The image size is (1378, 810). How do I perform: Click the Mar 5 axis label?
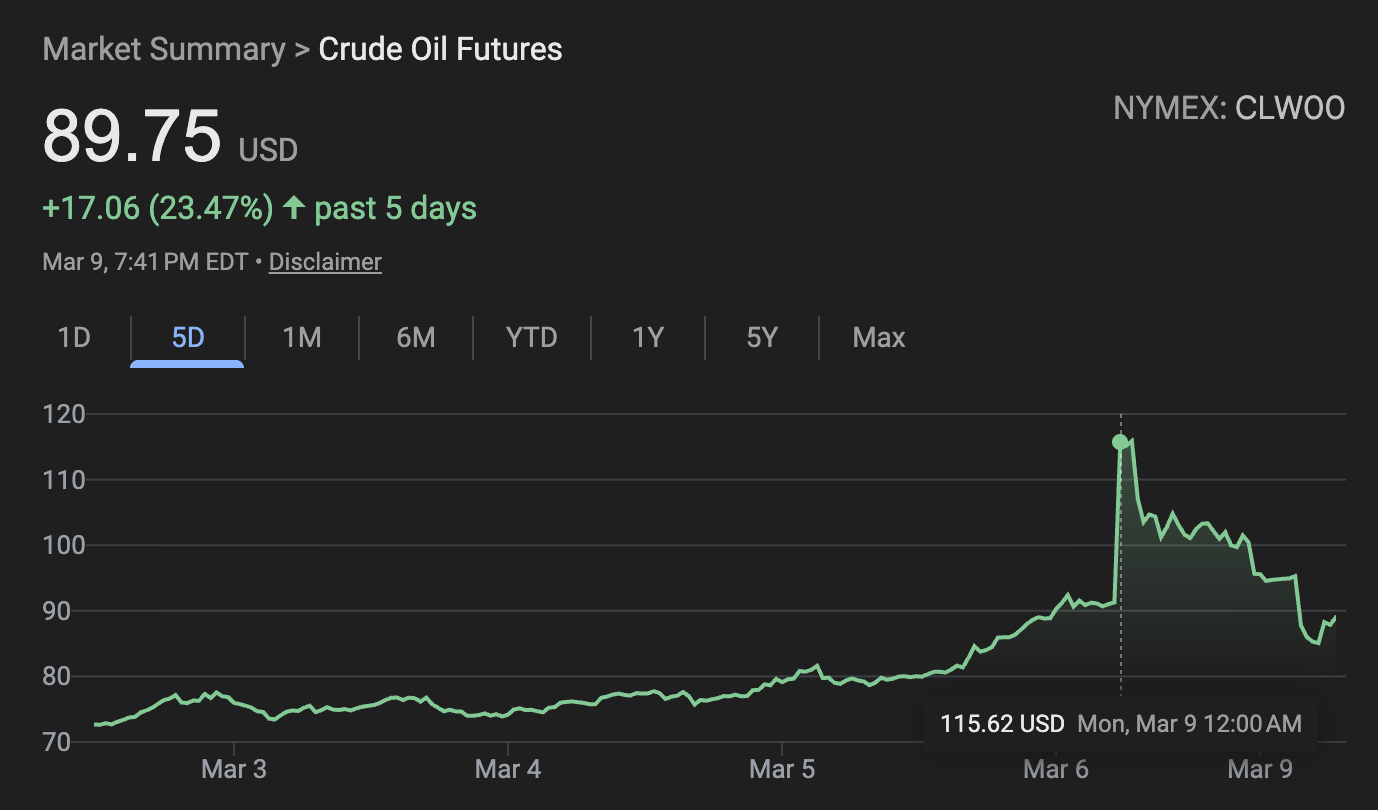click(782, 770)
